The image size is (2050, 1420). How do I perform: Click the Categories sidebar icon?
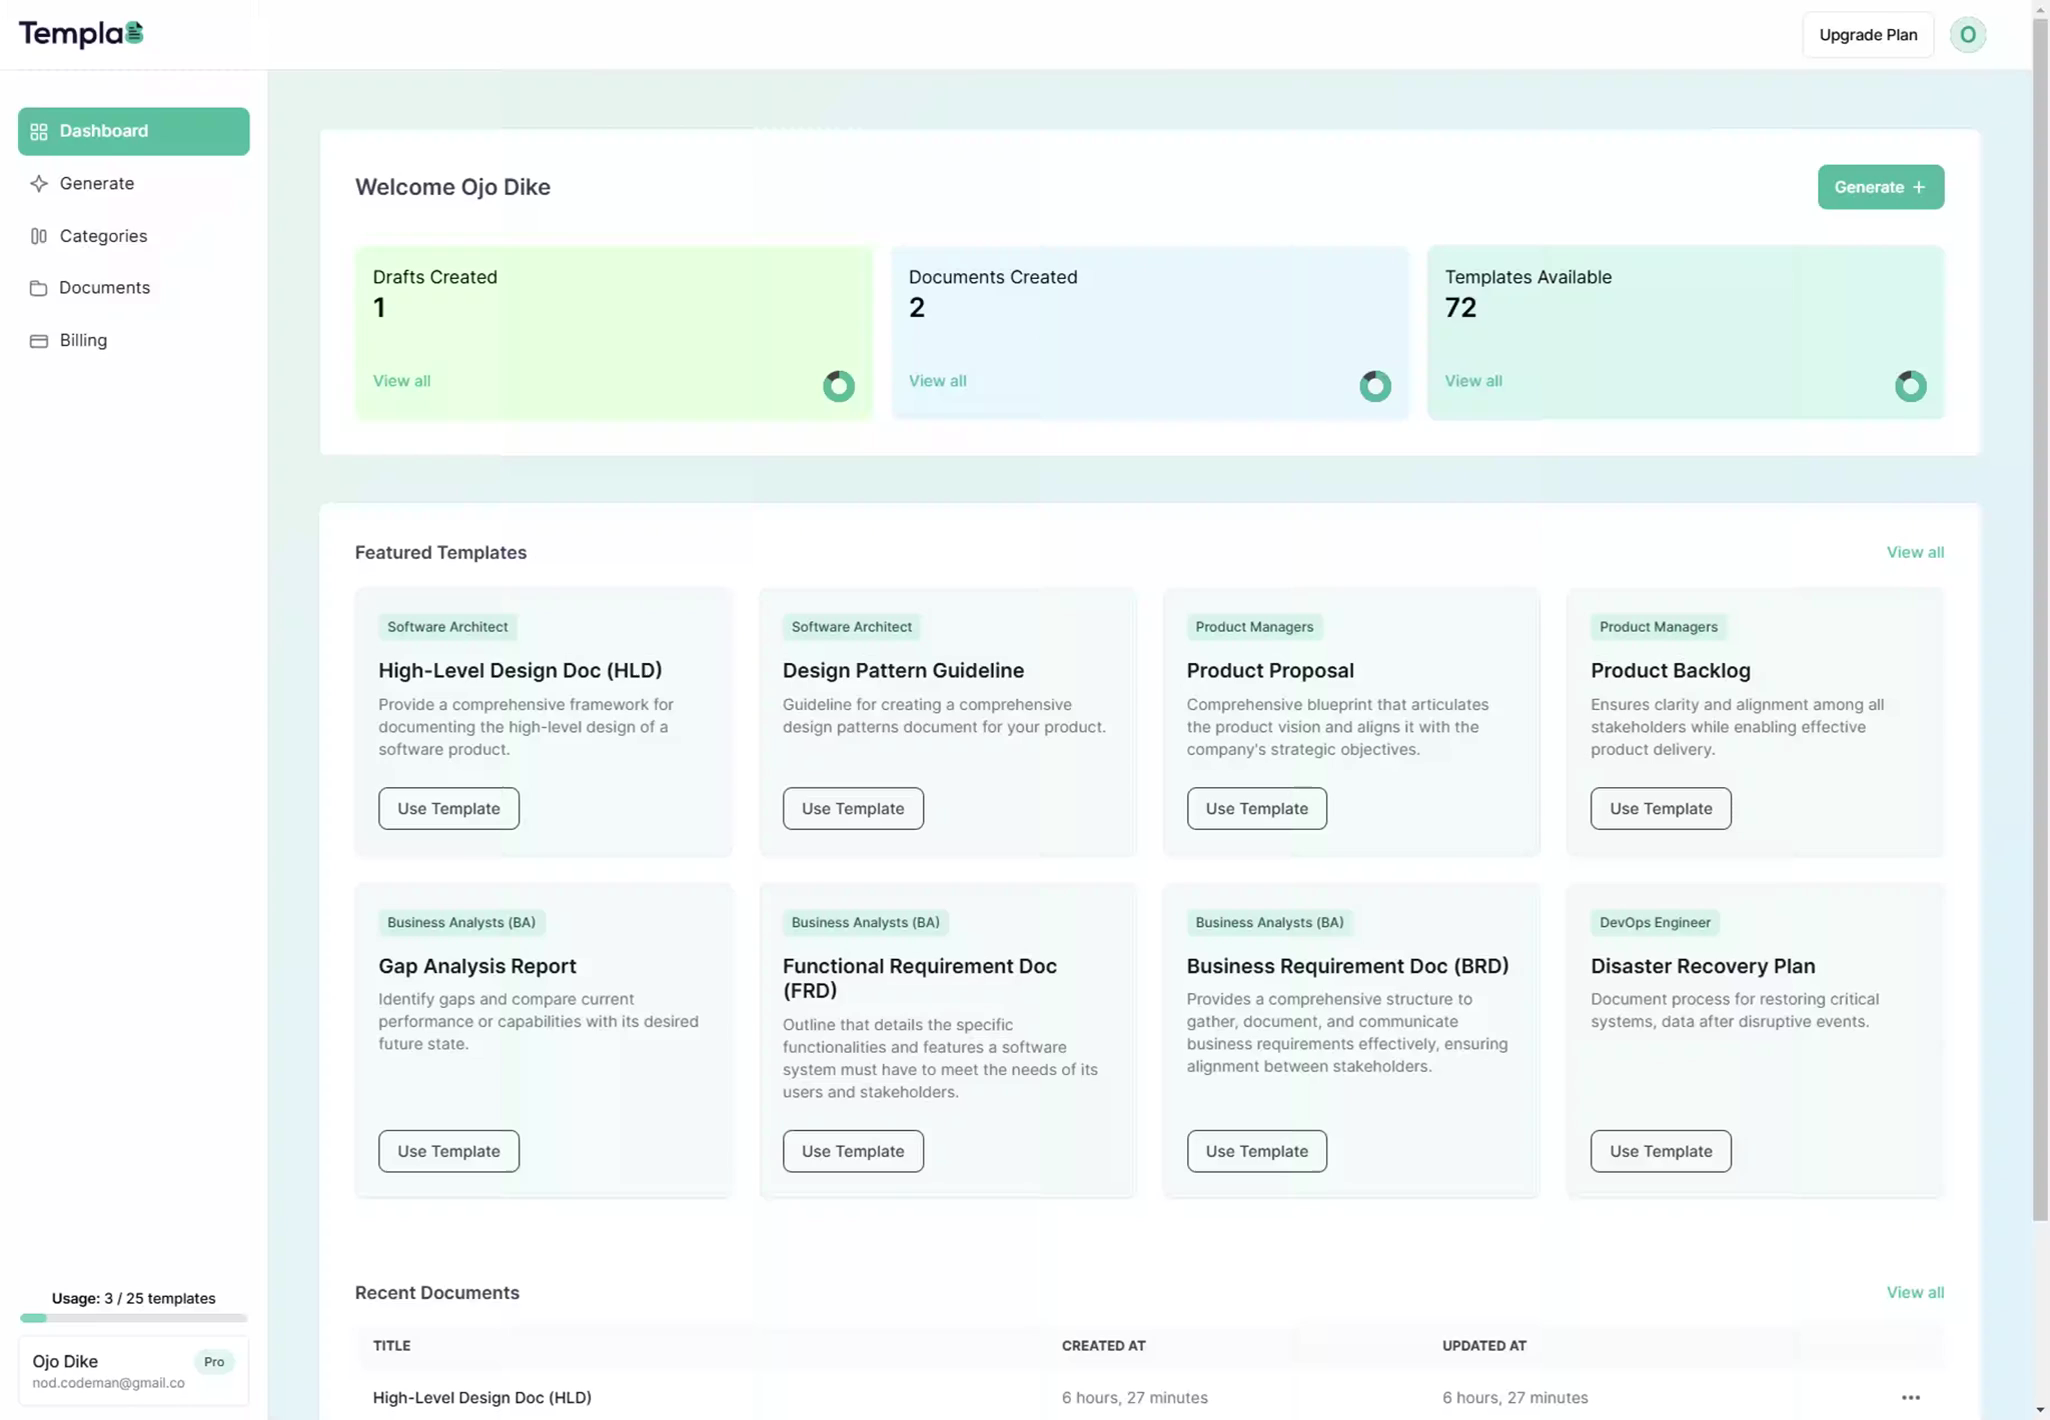[39, 236]
